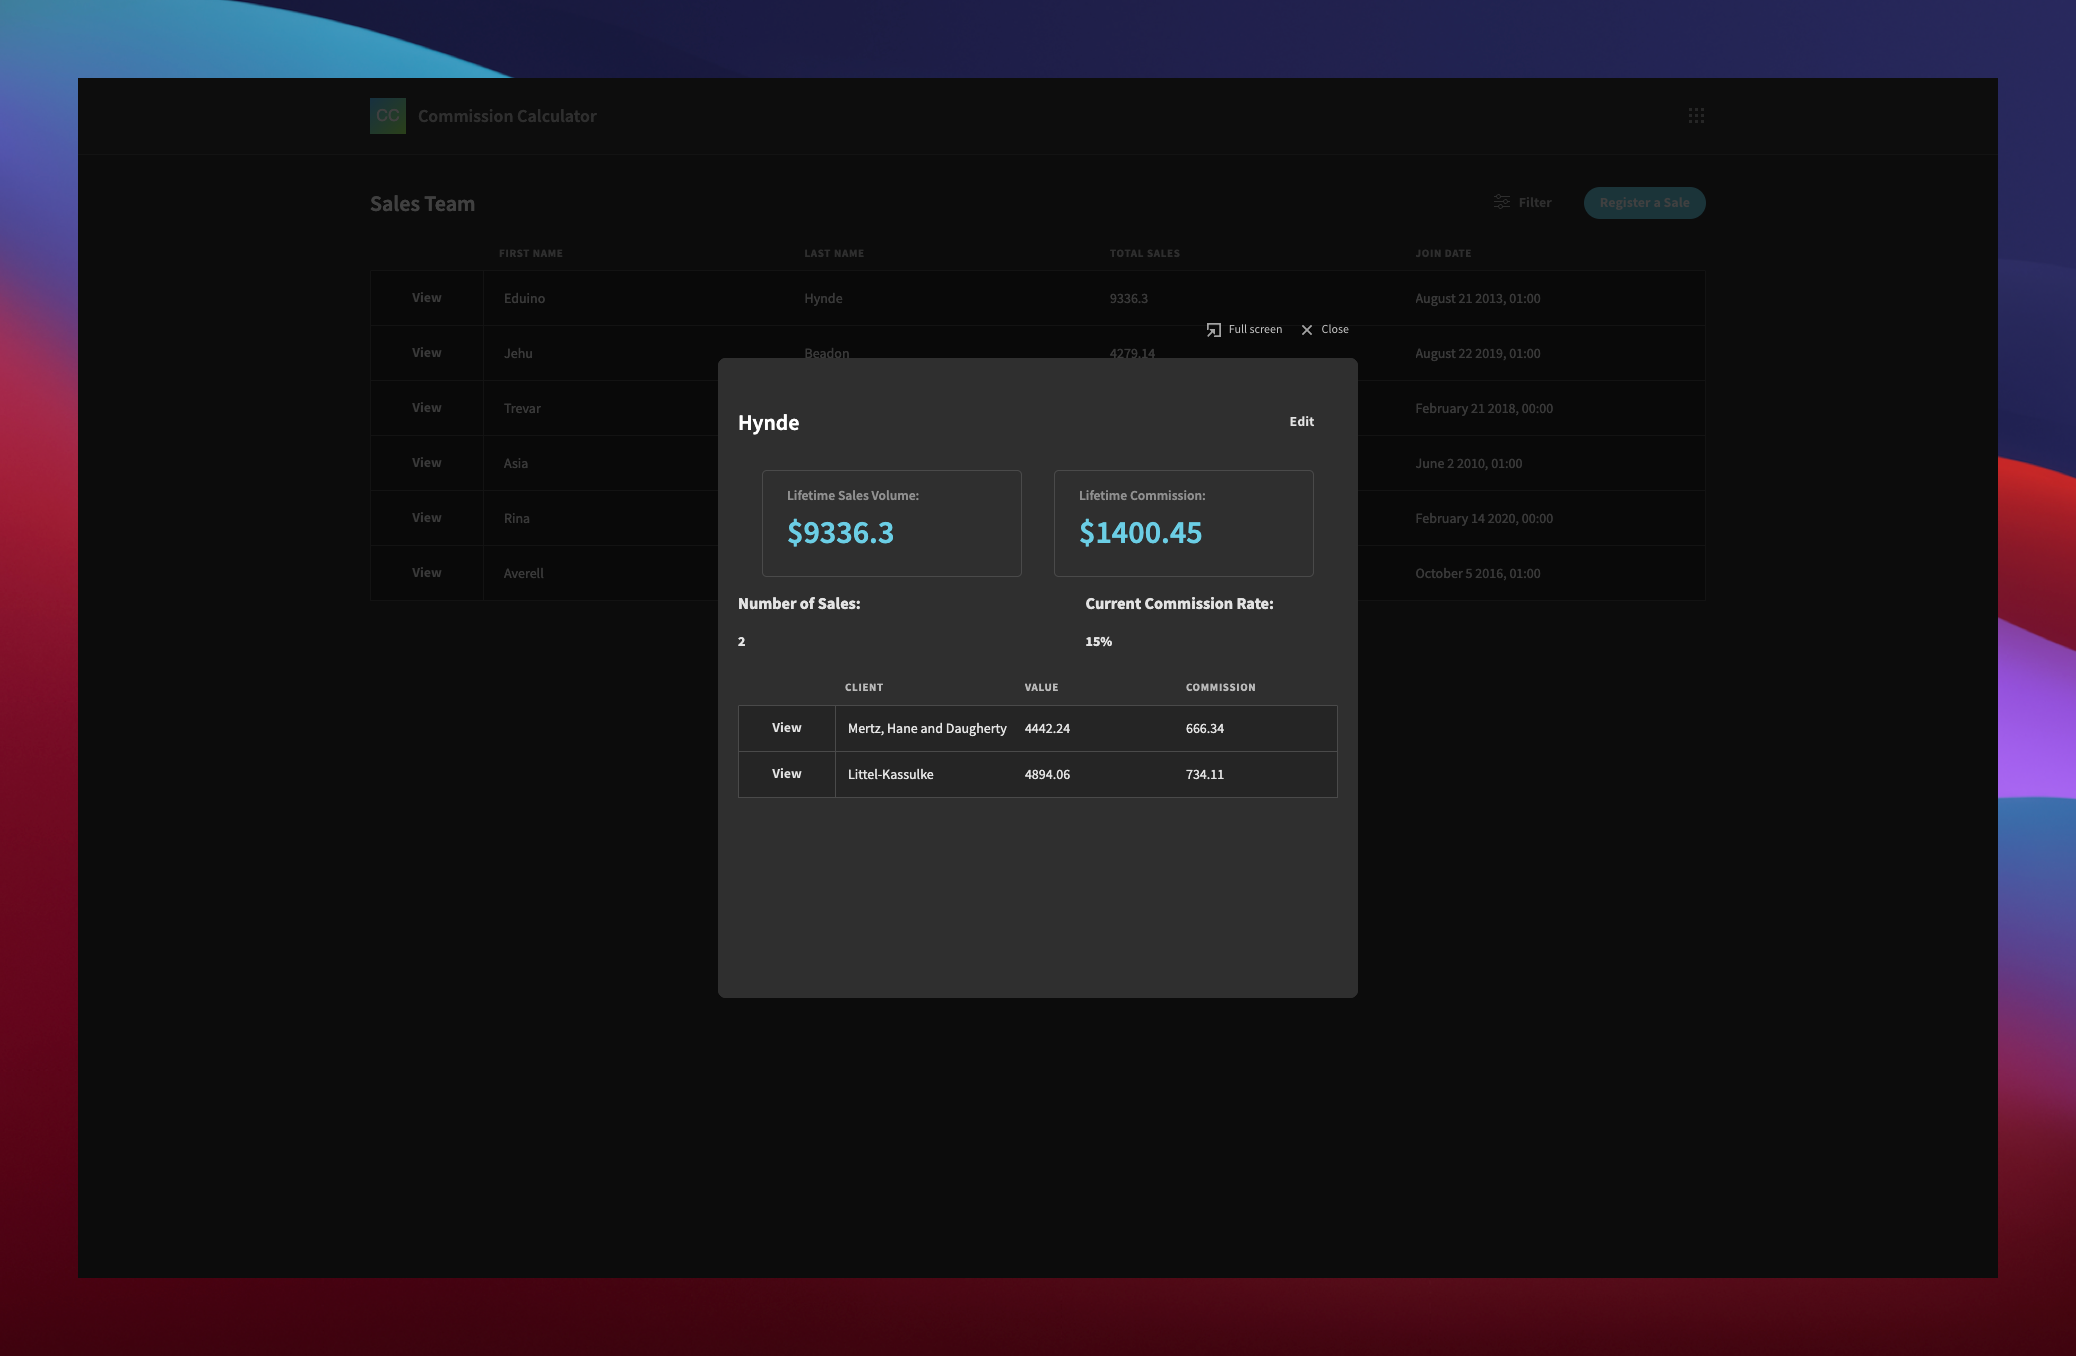Select the Lifetime Sales Volume card
2076x1356 pixels.
click(892, 522)
